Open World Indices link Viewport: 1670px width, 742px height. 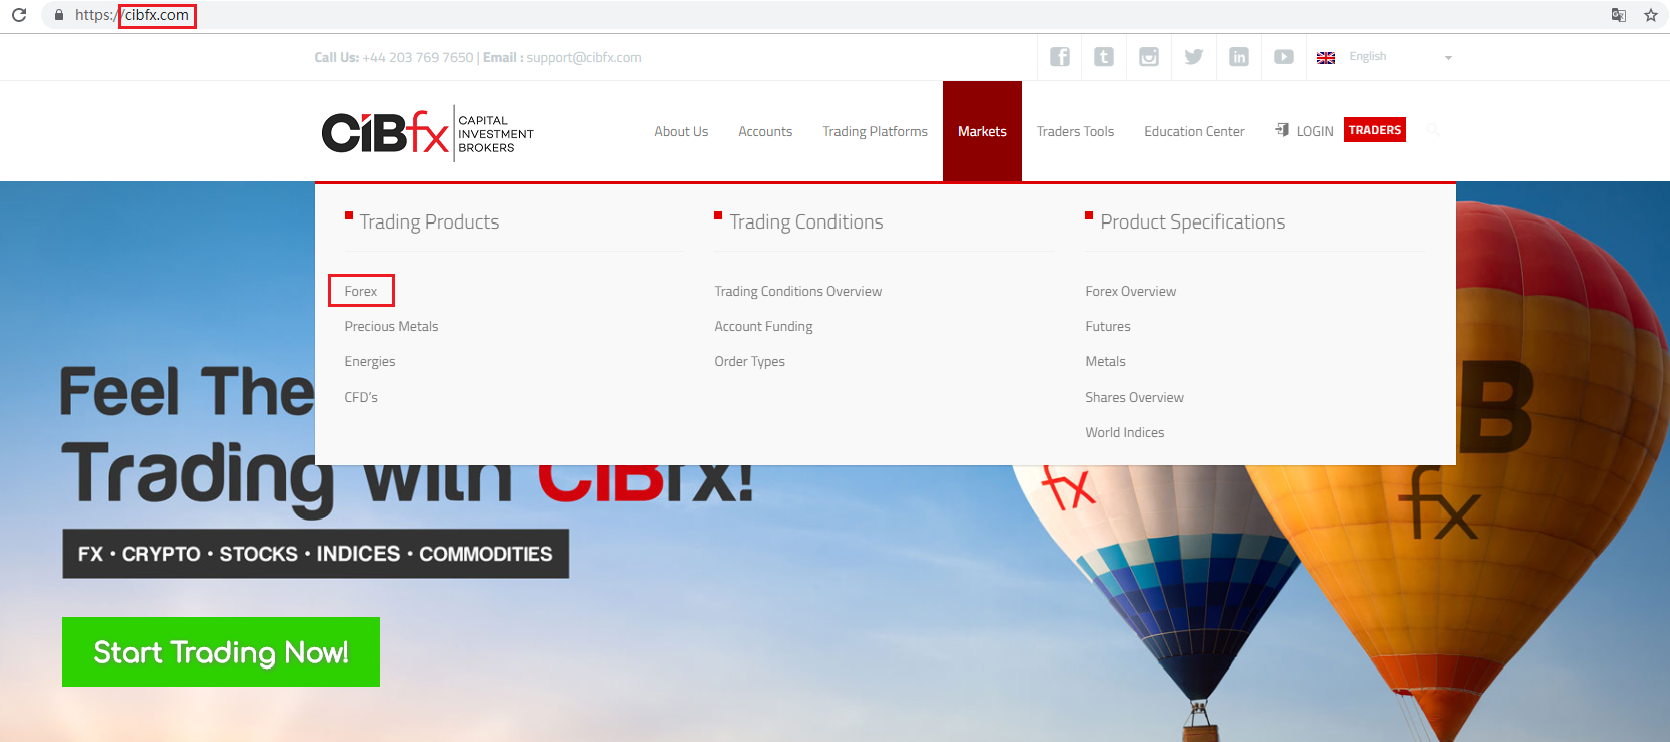[x=1125, y=432]
